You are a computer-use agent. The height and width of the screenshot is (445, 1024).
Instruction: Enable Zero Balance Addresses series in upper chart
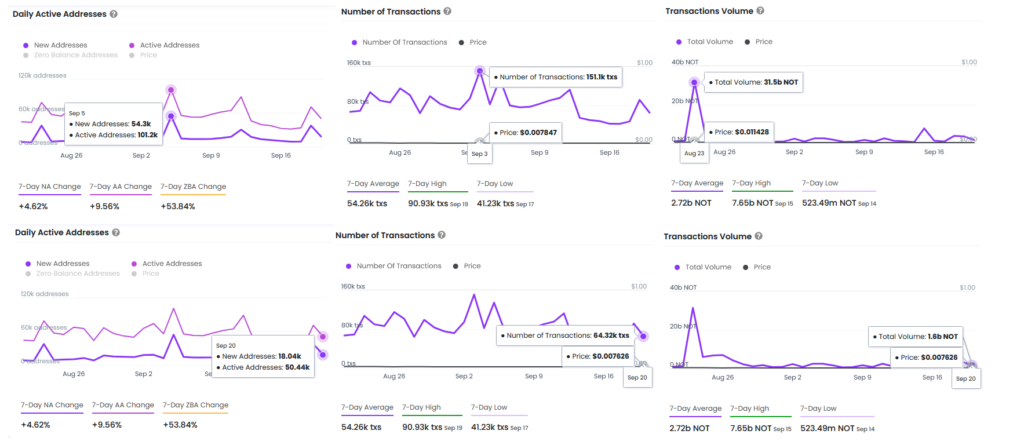(x=70, y=55)
